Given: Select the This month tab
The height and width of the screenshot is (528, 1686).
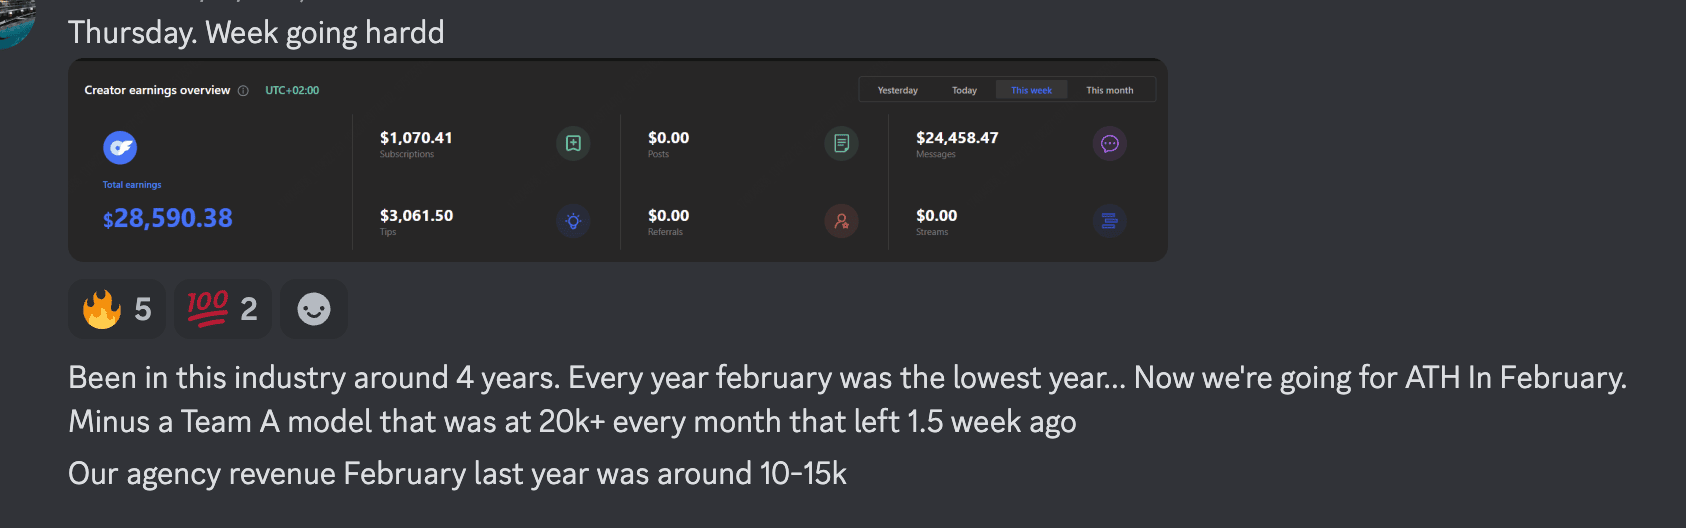Looking at the screenshot, I should (1109, 90).
